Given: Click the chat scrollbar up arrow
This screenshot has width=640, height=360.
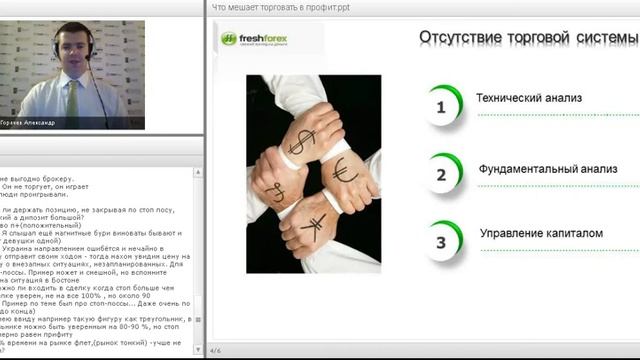Looking at the screenshot, I should (x=198, y=173).
